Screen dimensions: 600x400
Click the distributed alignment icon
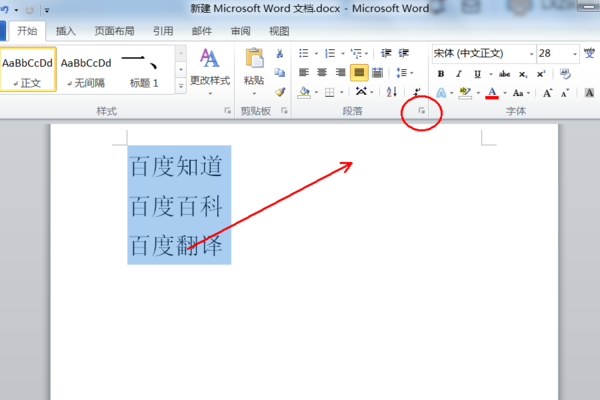pos(377,72)
